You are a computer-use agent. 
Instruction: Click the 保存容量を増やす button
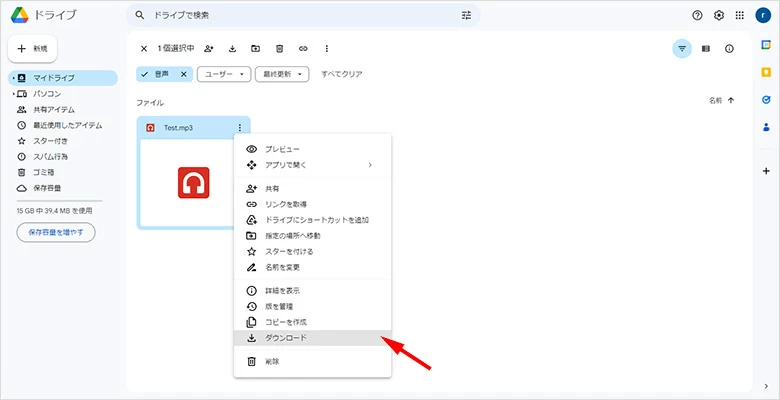[x=56, y=232]
